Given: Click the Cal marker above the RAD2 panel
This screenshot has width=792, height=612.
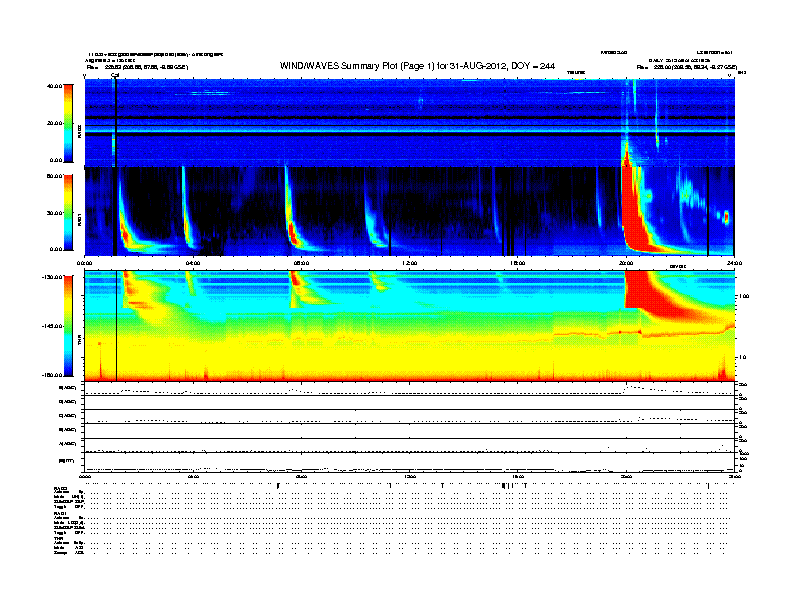Looking at the screenshot, I should (115, 75).
